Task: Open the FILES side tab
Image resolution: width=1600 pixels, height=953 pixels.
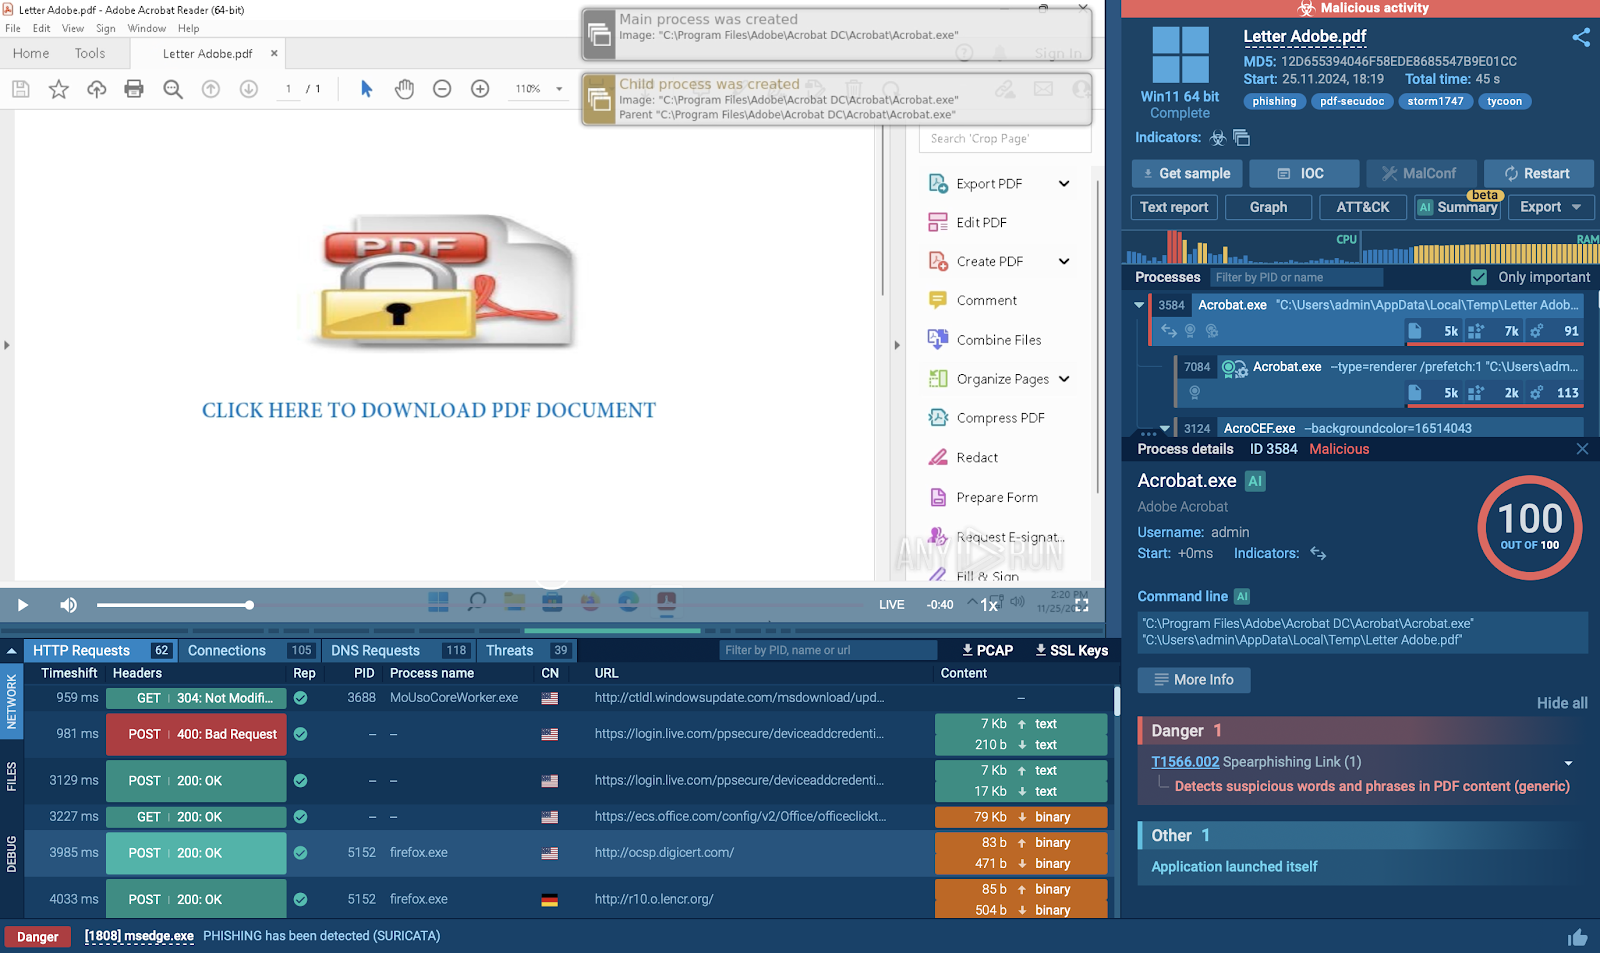Action: tap(12, 776)
